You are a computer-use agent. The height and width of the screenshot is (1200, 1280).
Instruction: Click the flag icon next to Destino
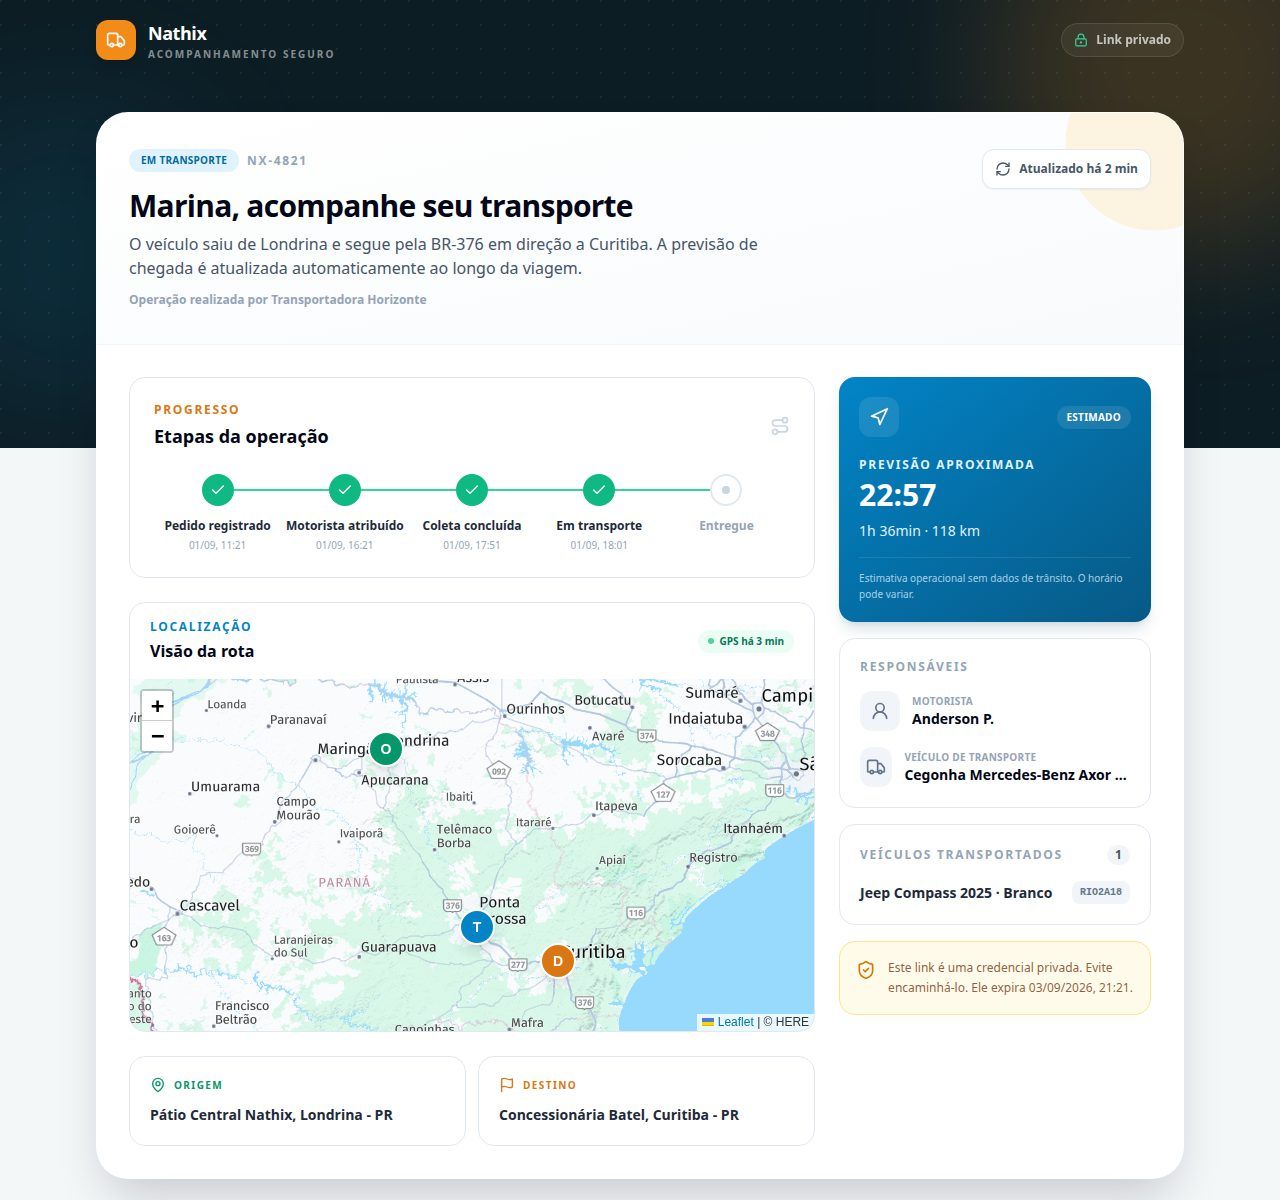[x=506, y=1085]
